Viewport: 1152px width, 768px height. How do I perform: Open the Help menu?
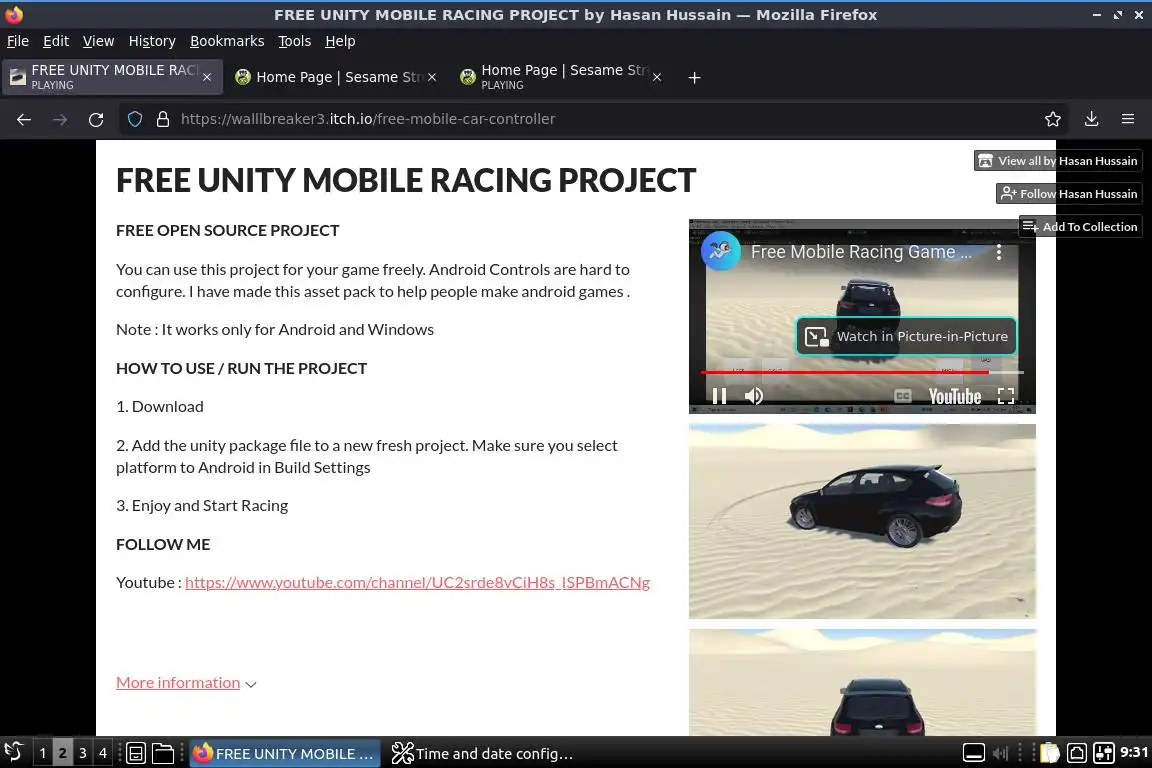pos(340,41)
